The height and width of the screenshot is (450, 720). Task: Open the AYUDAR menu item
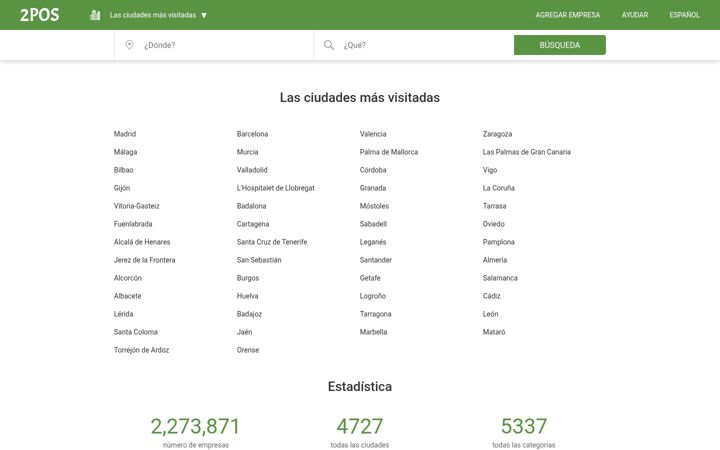pos(635,15)
